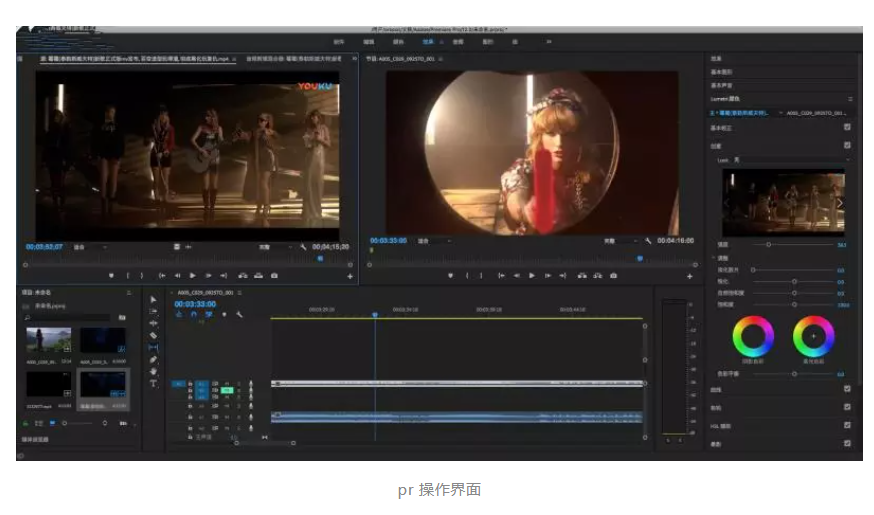
Task: Show hidden Source panel tabs chevron
Action: (x=354, y=59)
